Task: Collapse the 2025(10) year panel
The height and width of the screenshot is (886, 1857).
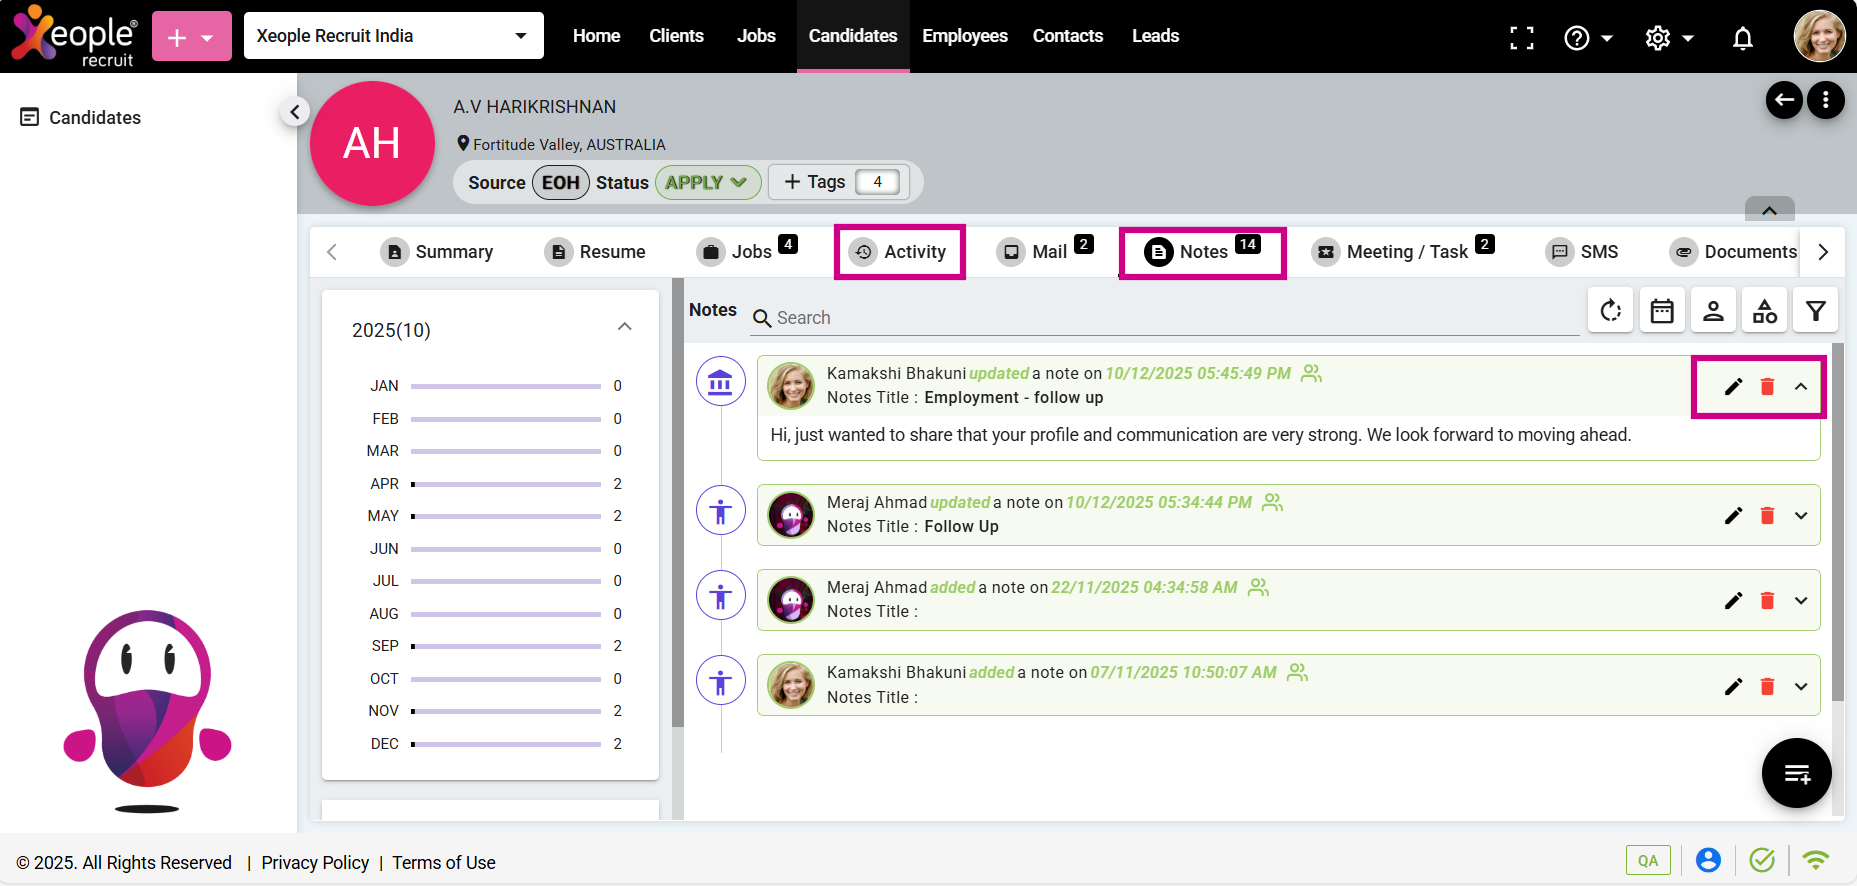Action: (625, 328)
